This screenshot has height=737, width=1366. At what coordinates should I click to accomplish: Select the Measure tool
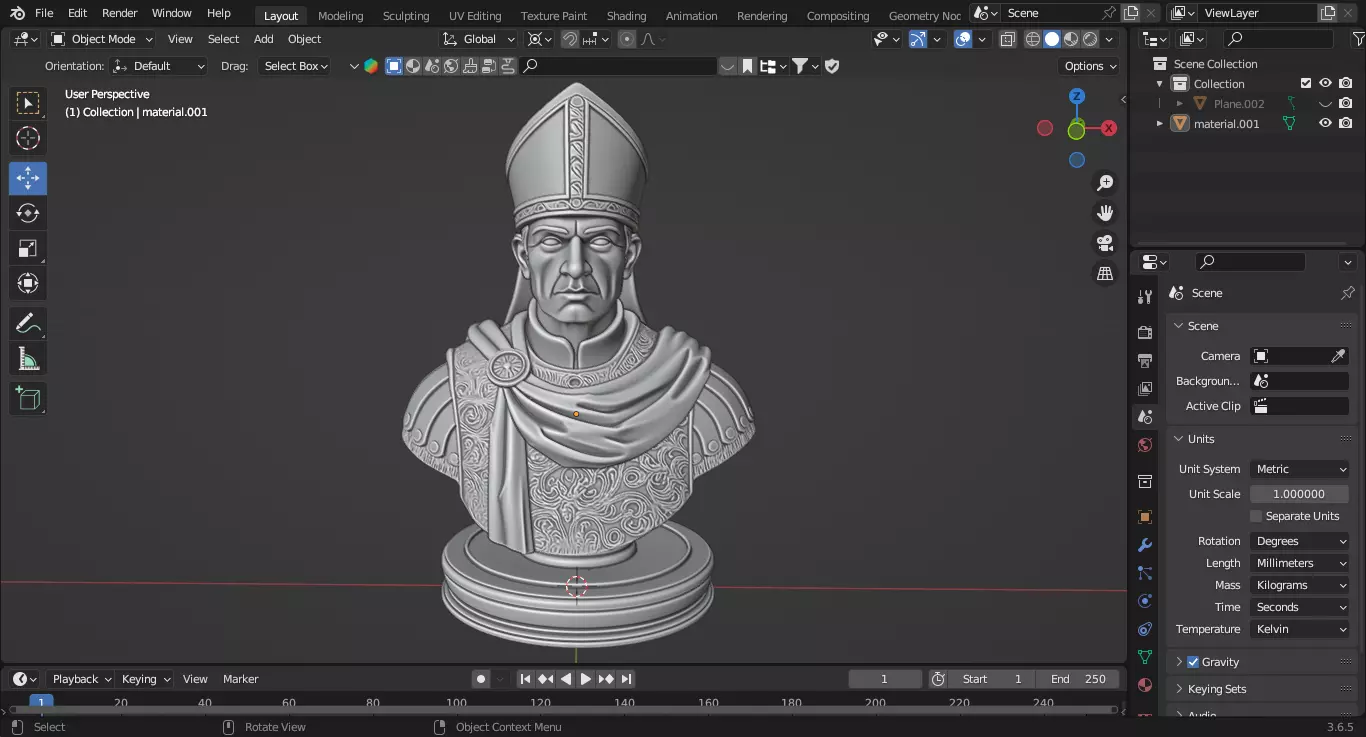click(28, 358)
